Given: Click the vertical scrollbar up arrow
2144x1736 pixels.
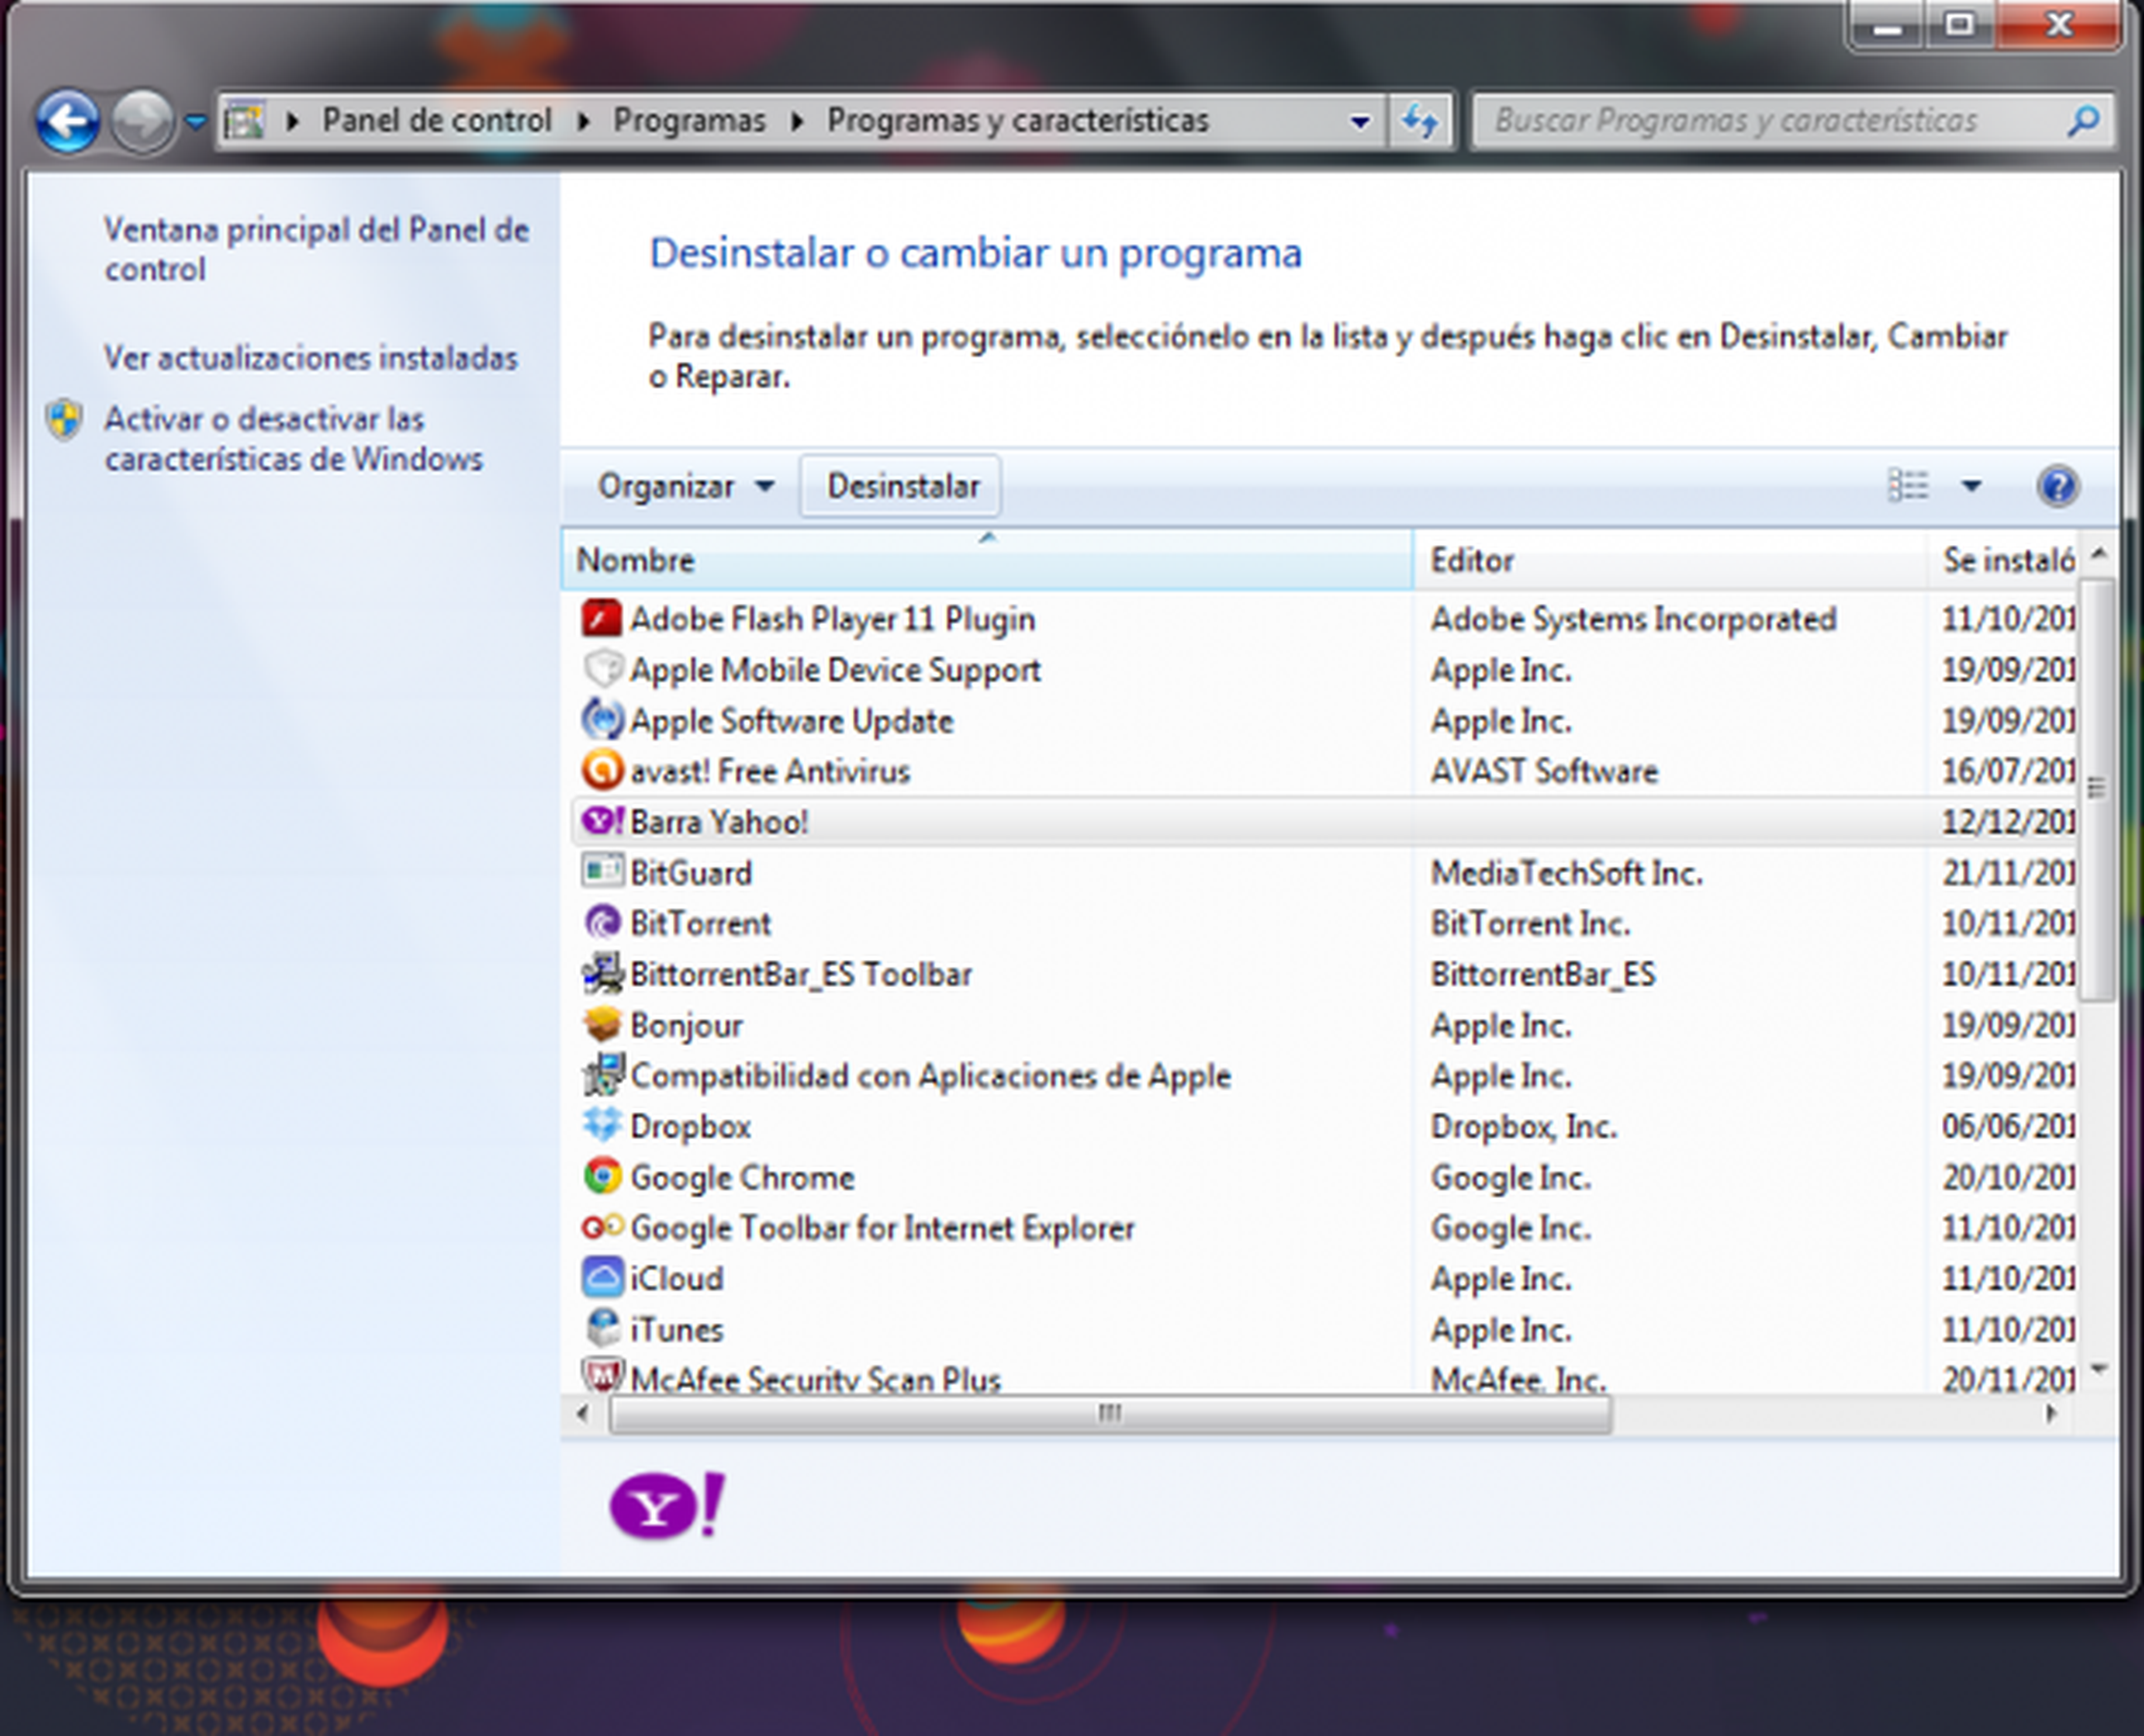Looking at the screenshot, I should pos(2098,553).
